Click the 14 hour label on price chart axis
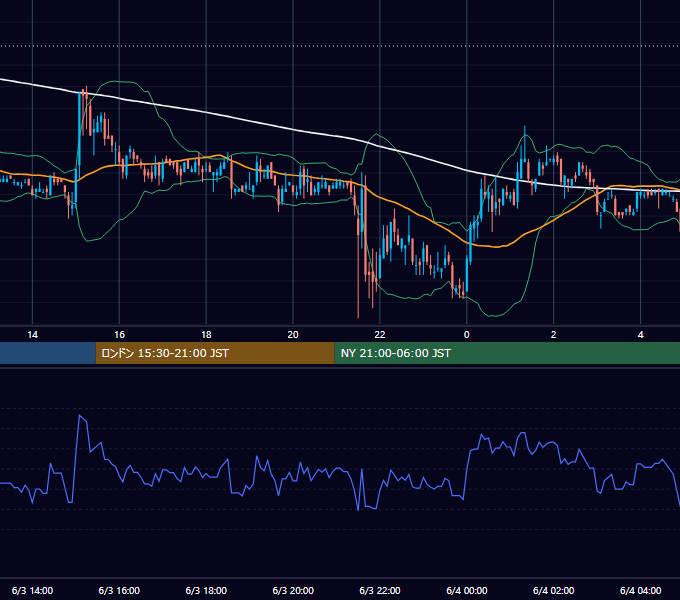The height and width of the screenshot is (600, 680). point(33,335)
